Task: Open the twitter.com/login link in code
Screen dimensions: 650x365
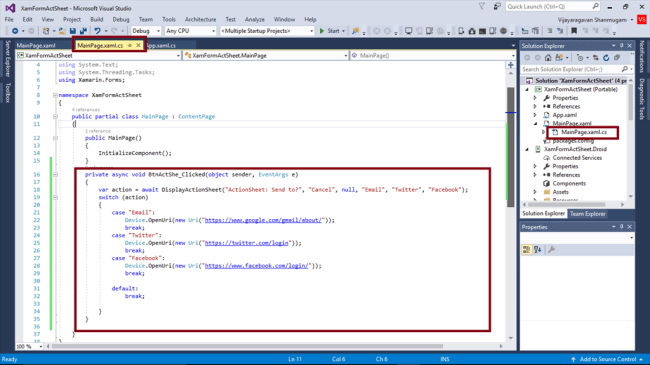Action: (x=246, y=243)
